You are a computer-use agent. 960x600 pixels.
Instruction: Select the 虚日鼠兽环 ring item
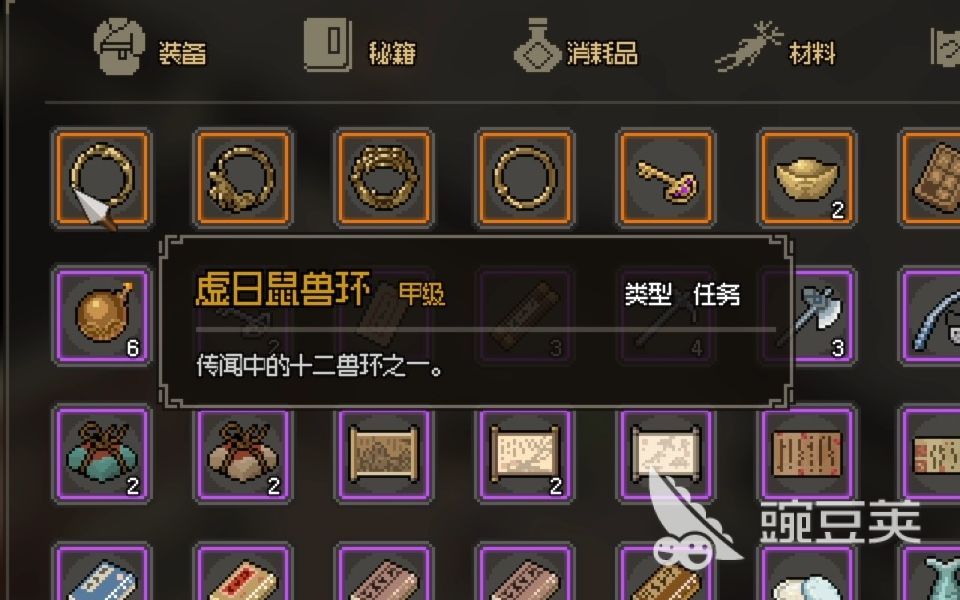coord(102,178)
